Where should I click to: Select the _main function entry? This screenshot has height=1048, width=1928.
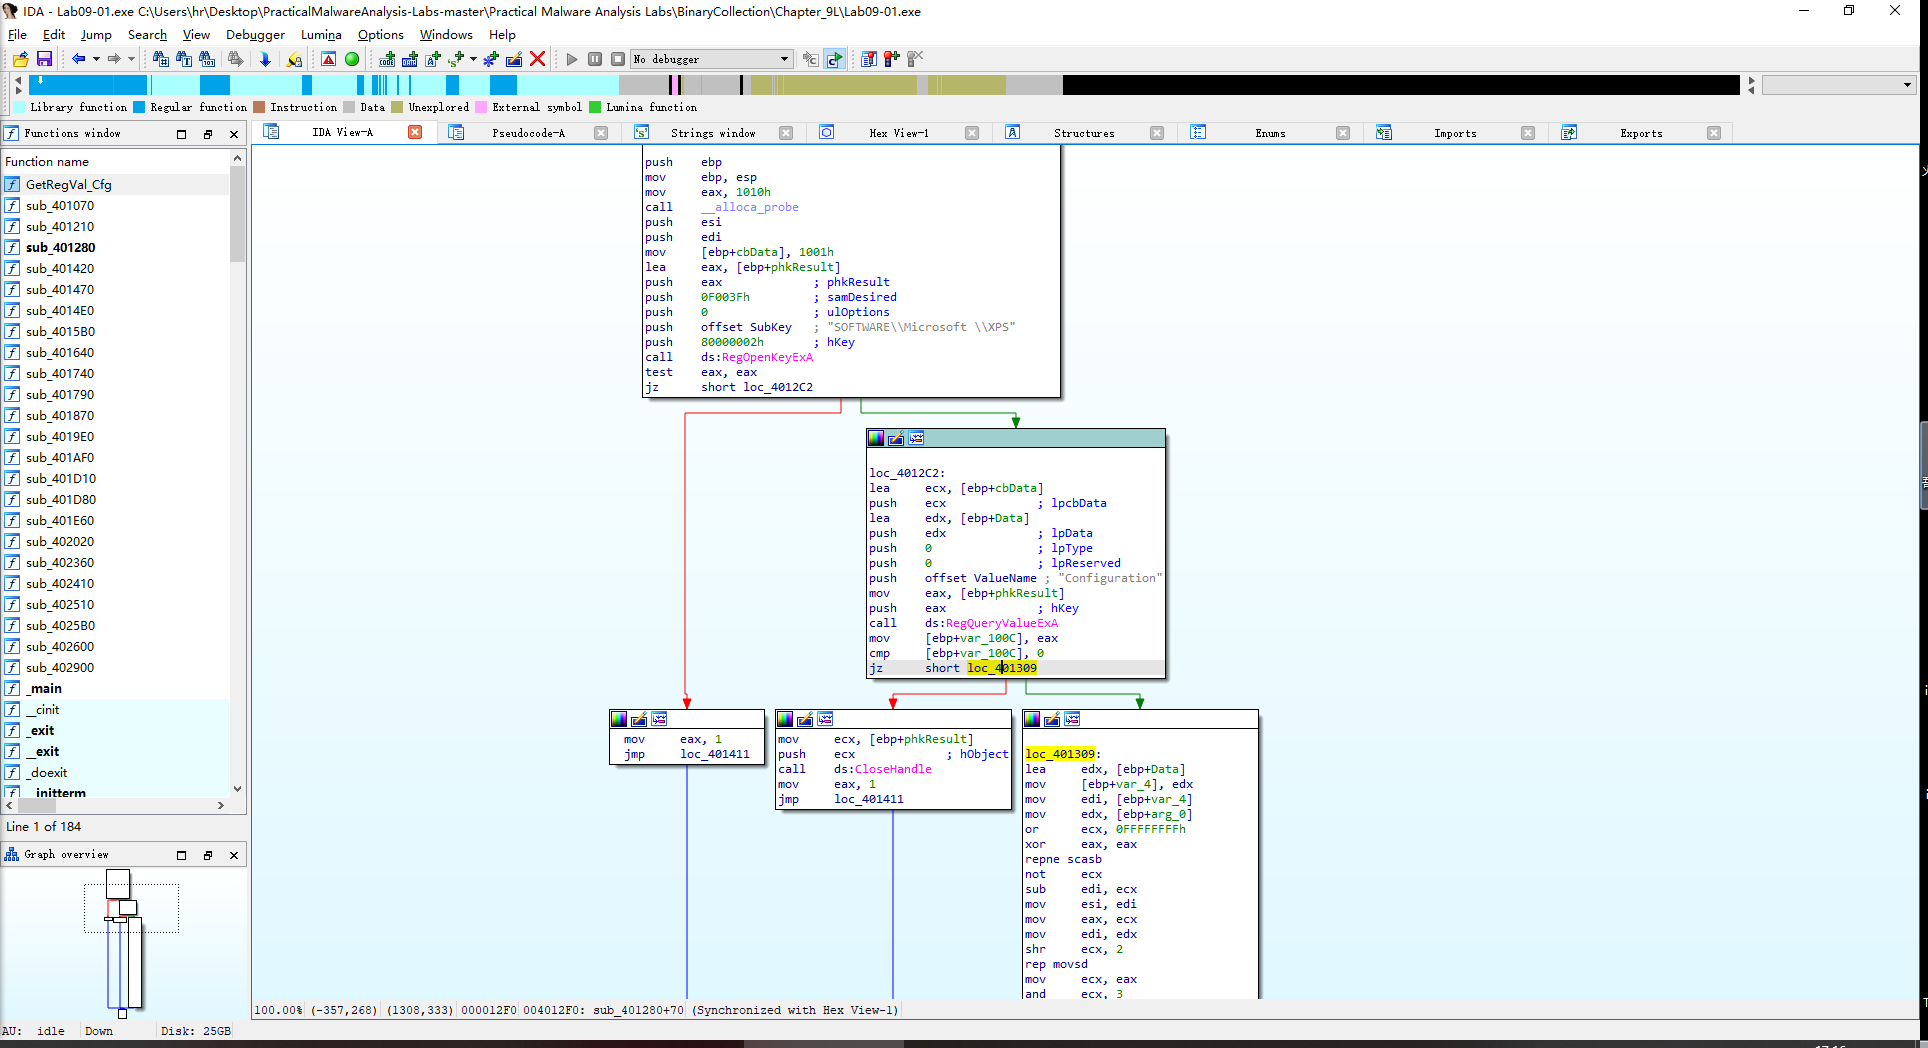[44, 688]
